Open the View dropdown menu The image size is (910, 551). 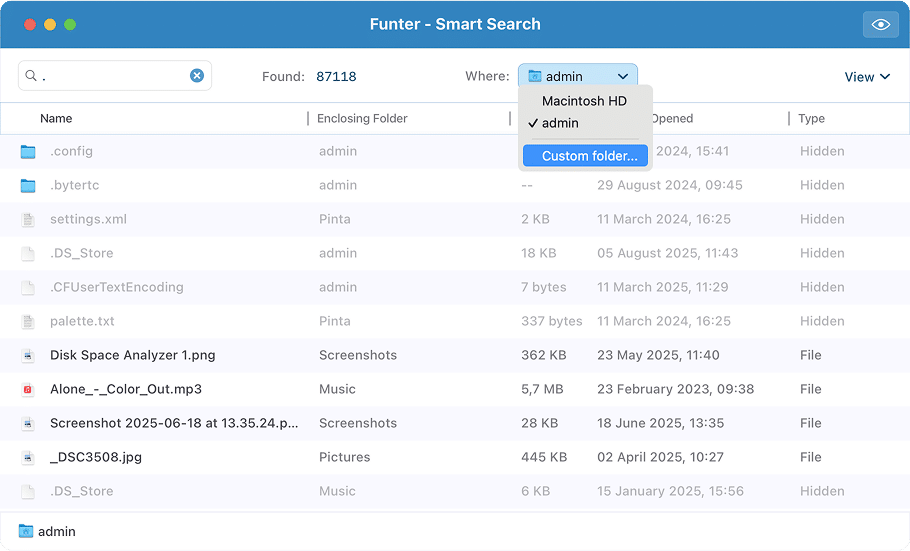coord(867,77)
